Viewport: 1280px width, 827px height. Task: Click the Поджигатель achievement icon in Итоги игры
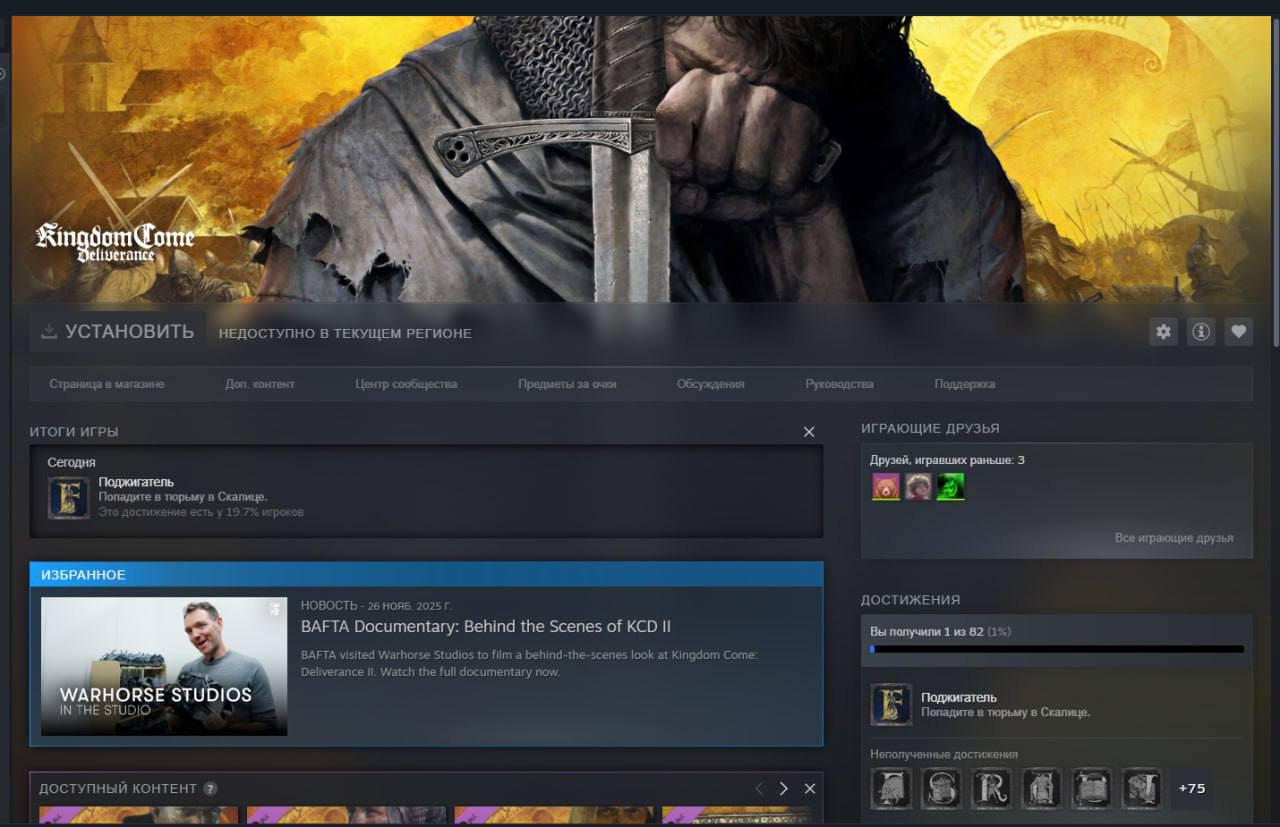(69, 497)
